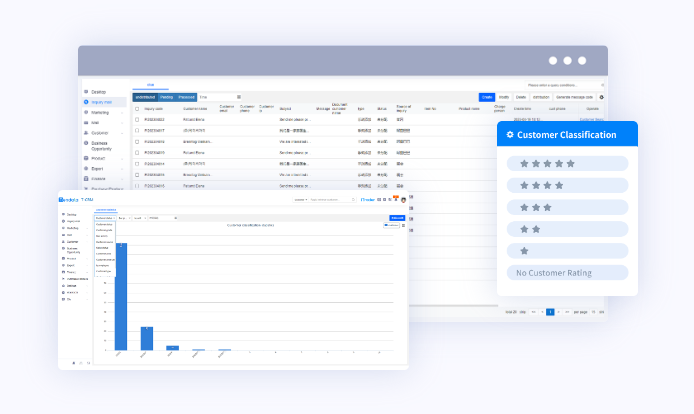This screenshot has height=414, width=694.
Task: Check the second inquiry row checkbox
Action: point(138,130)
